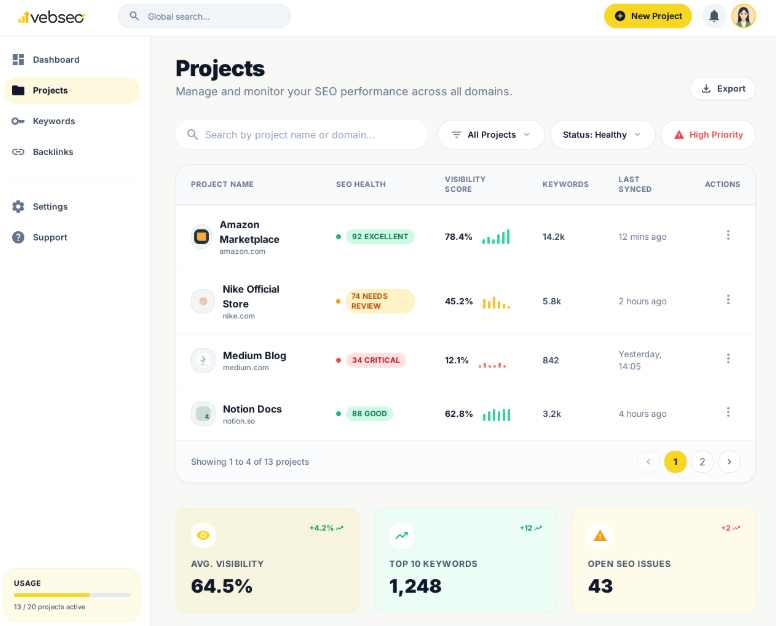Go to next page arrow
Image resolution: width=776 pixels, height=626 pixels.
[x=729, y=462]
